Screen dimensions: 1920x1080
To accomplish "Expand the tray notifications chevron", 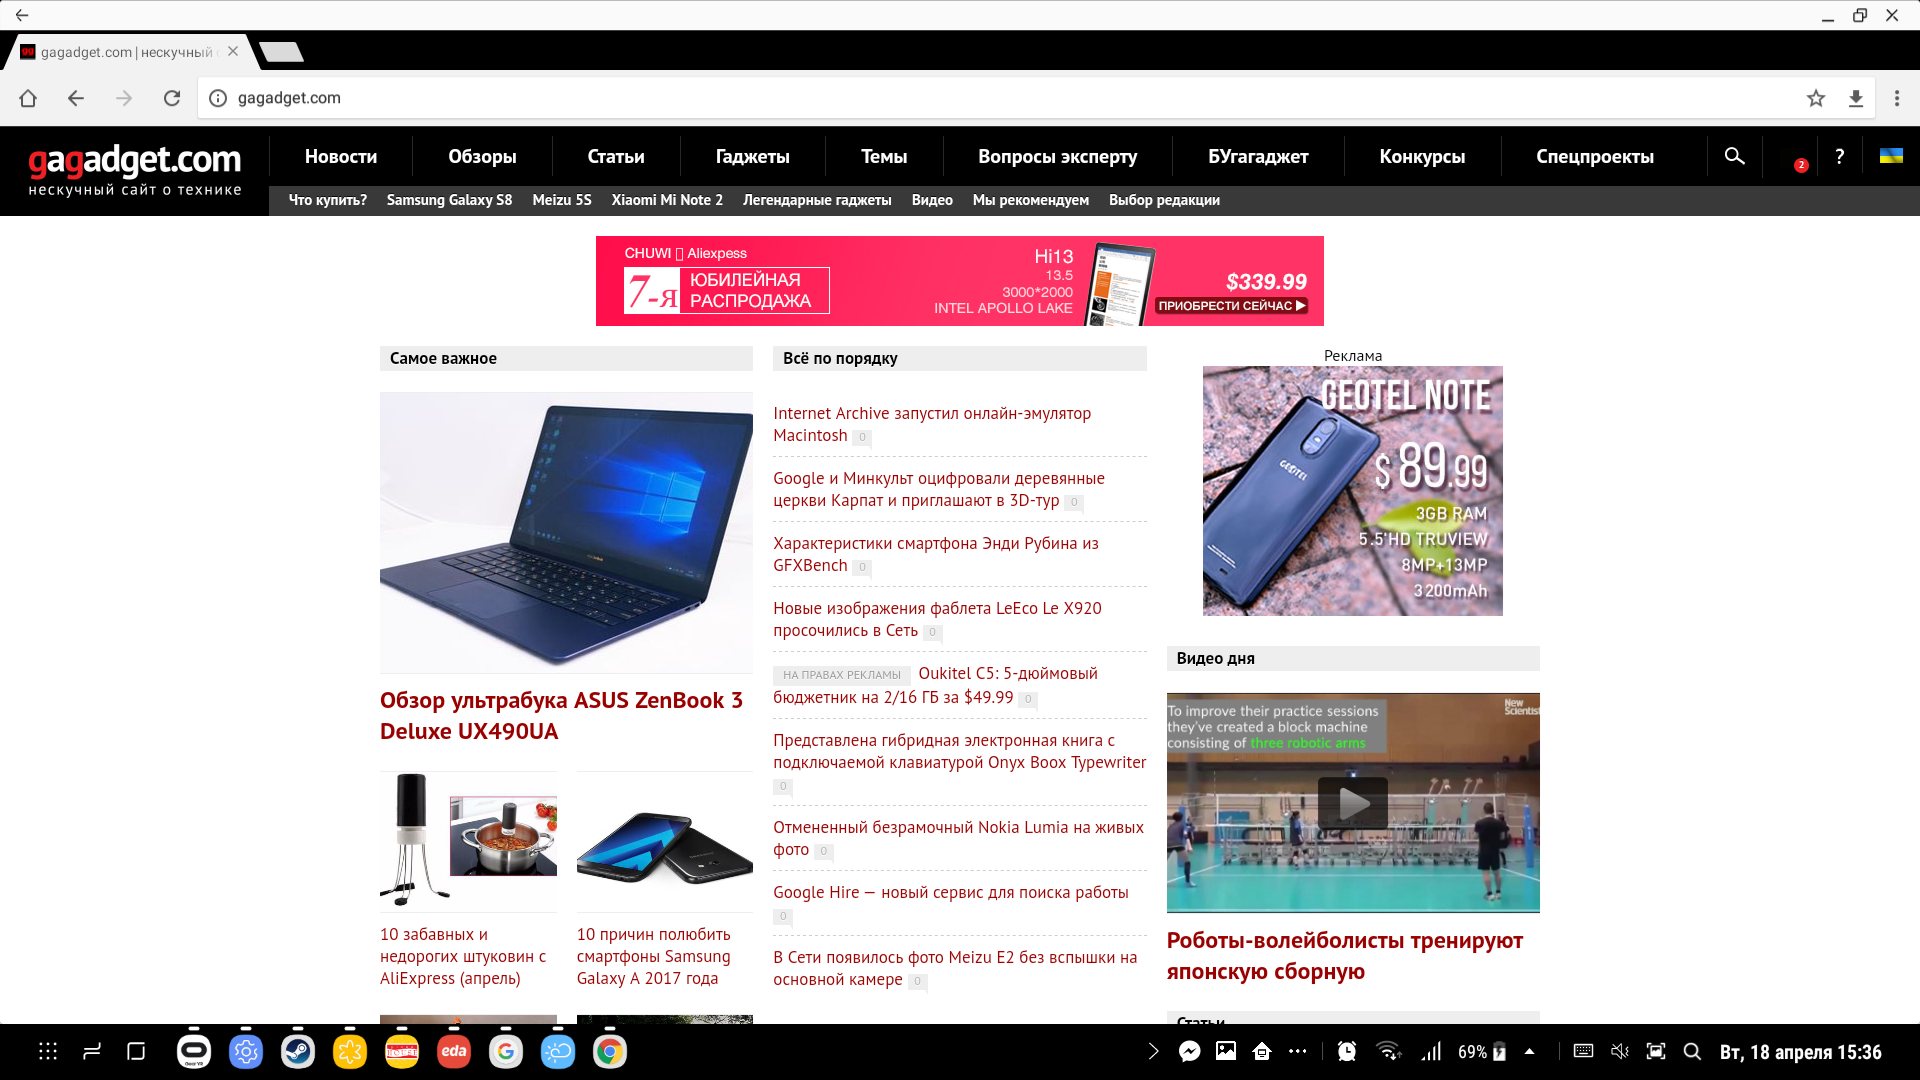I will 1153,1051.
